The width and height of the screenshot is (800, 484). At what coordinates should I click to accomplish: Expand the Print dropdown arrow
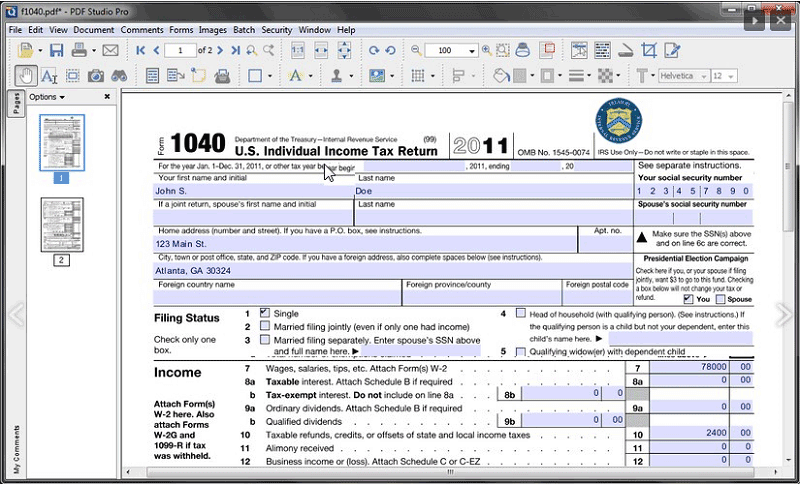pyautogui.click(x=94, y=50)
